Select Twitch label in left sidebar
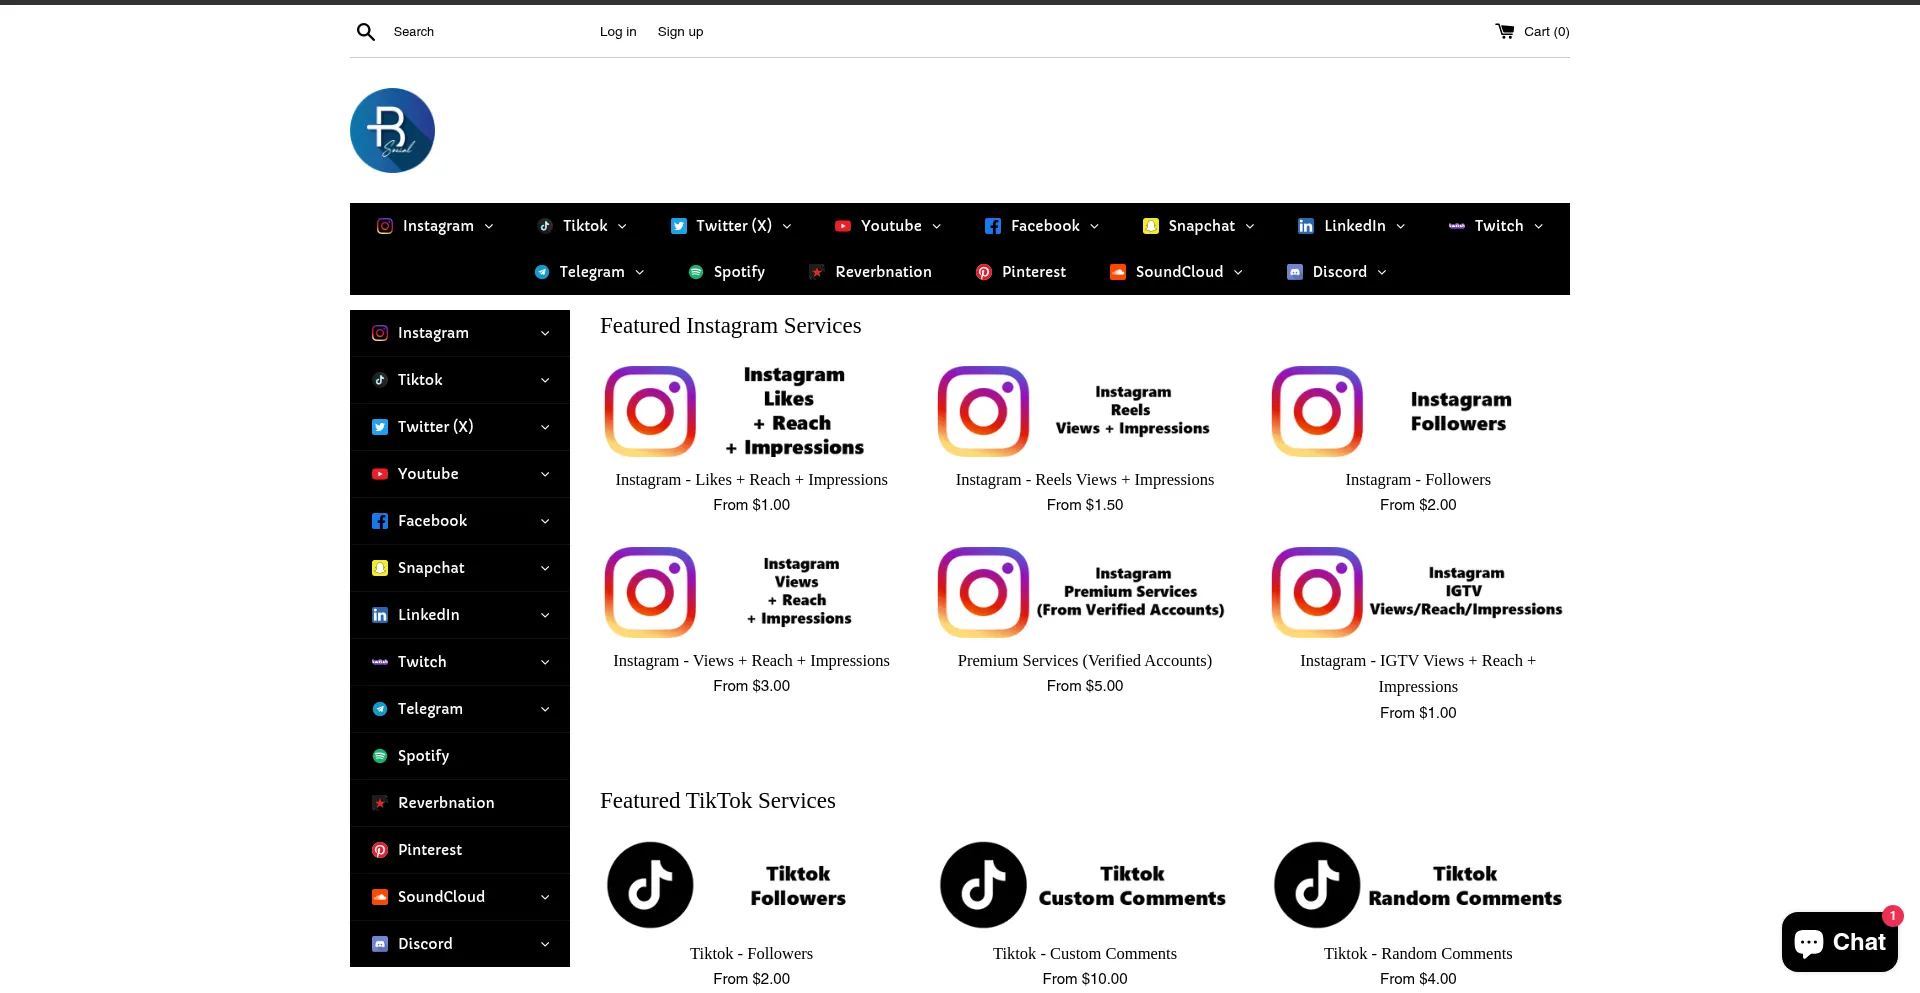 (x=422, y=662)
